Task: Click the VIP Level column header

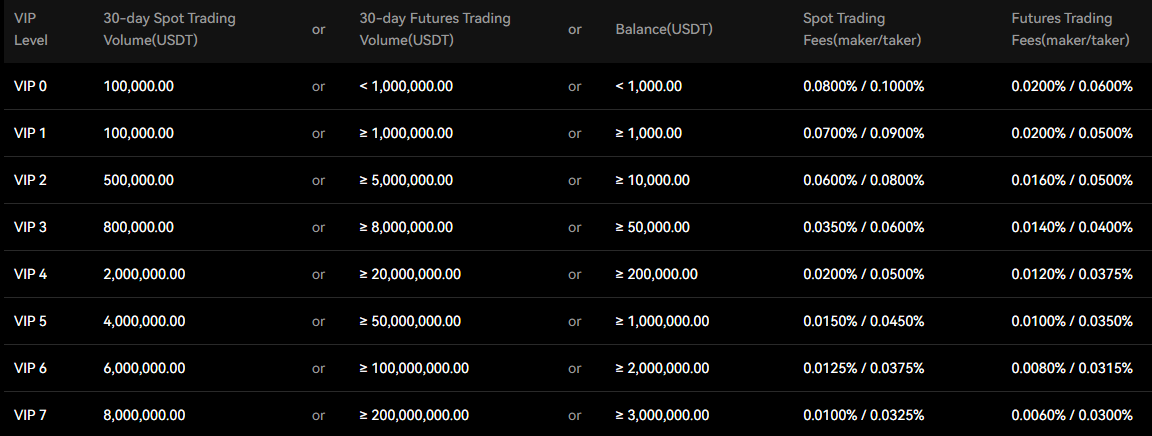Action: [x=31, y=29]
